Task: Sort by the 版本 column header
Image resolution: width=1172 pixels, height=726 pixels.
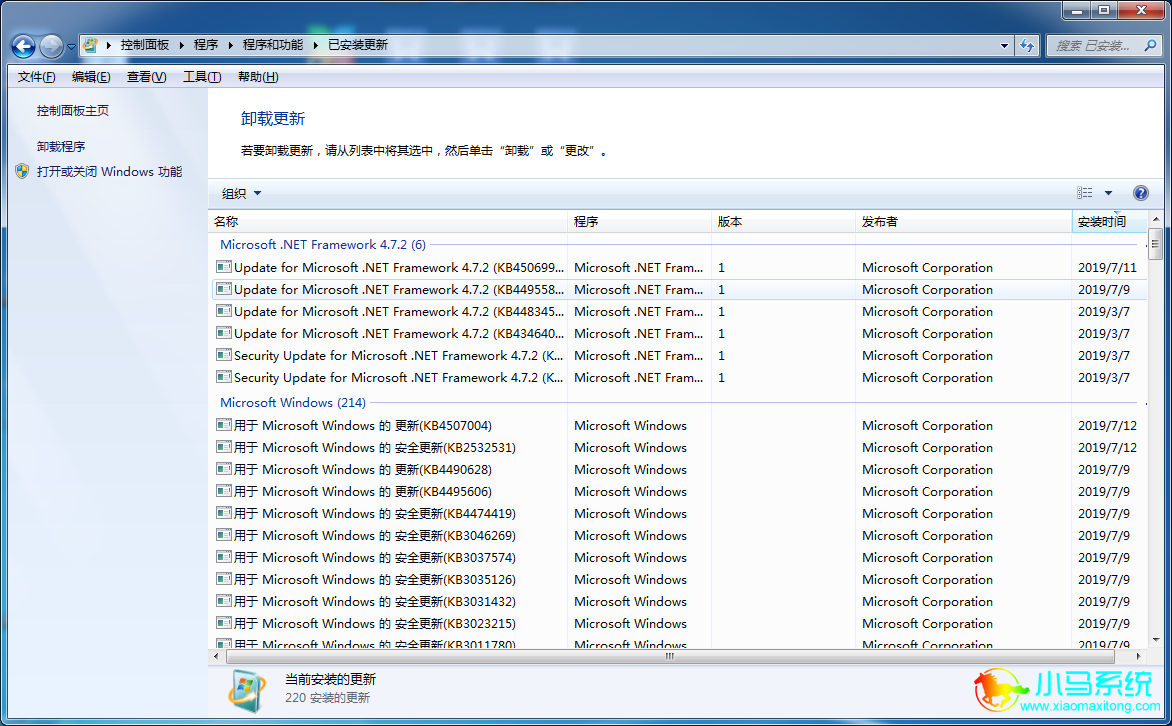Action: coord(783,221)
